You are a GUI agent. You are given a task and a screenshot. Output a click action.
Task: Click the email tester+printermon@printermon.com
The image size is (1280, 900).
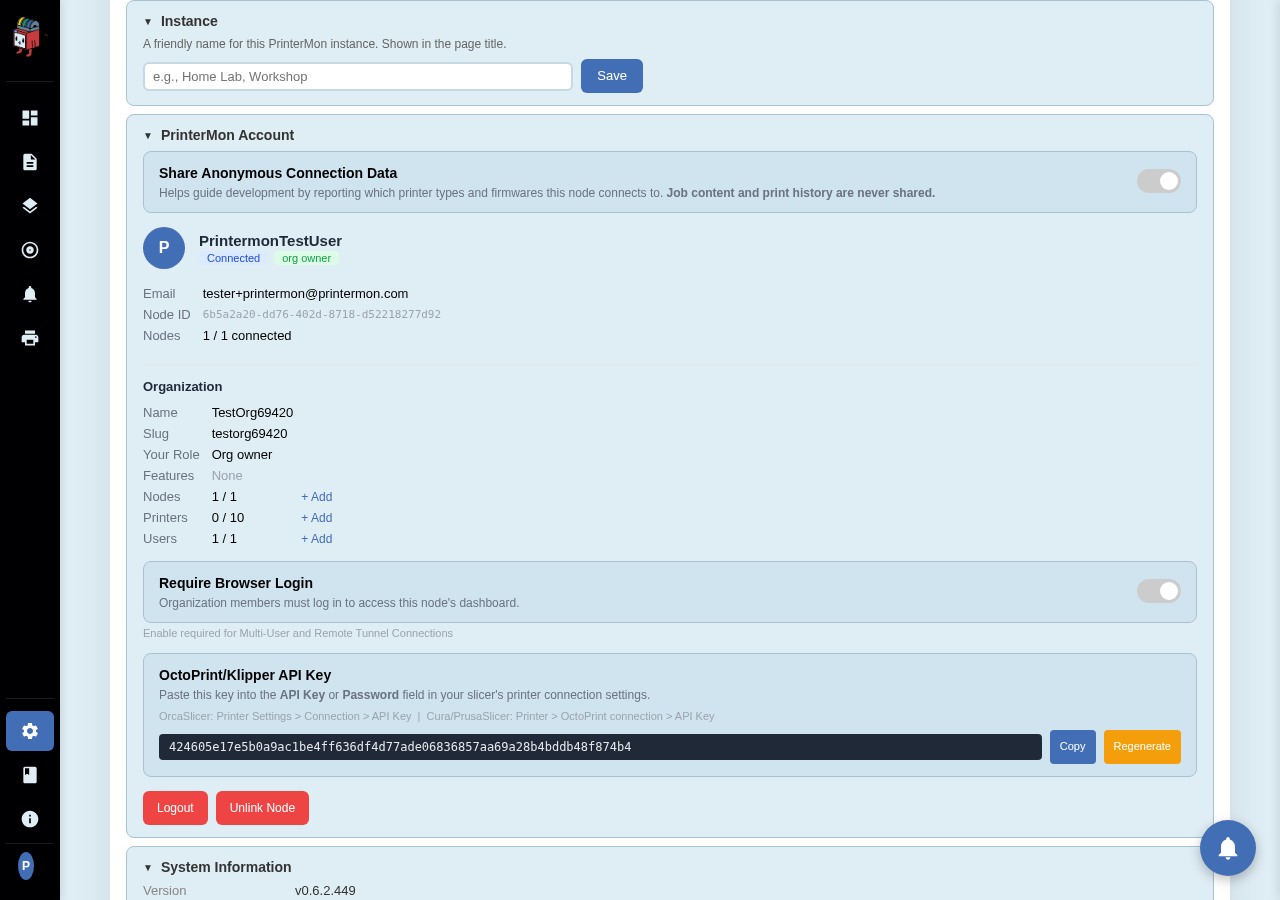coord(306,294)
